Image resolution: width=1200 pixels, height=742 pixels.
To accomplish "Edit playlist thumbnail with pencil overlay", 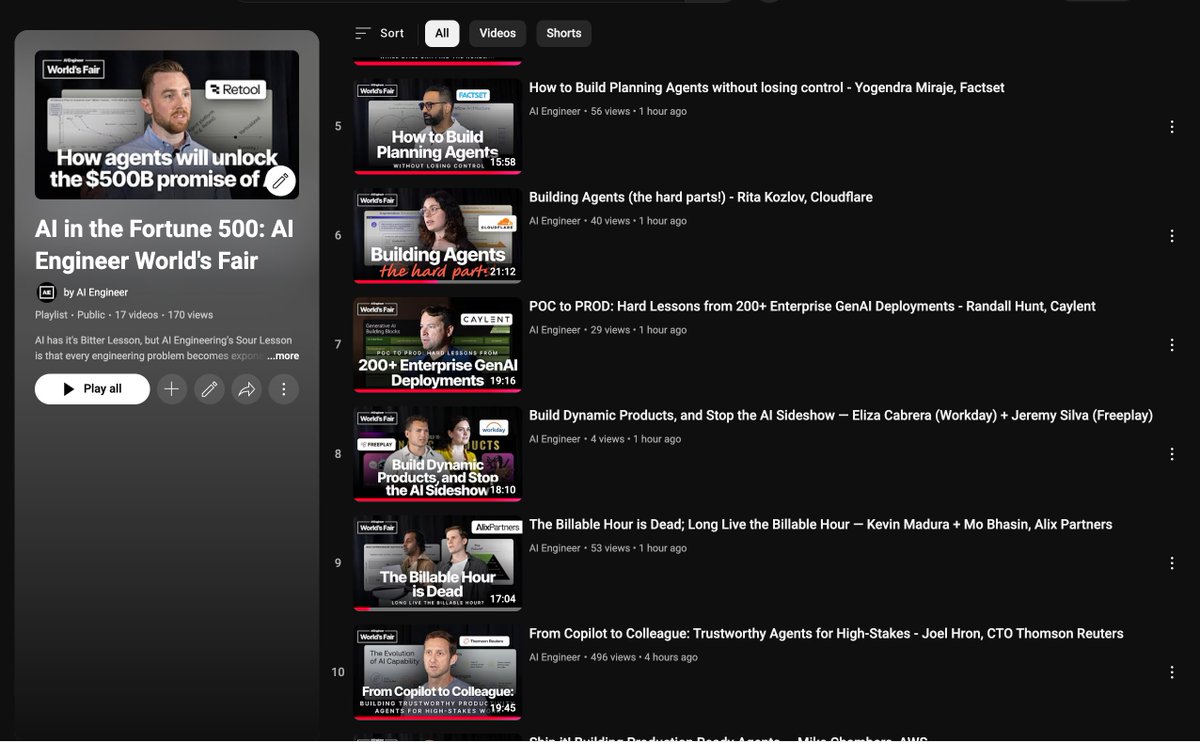I will point(281,181).
